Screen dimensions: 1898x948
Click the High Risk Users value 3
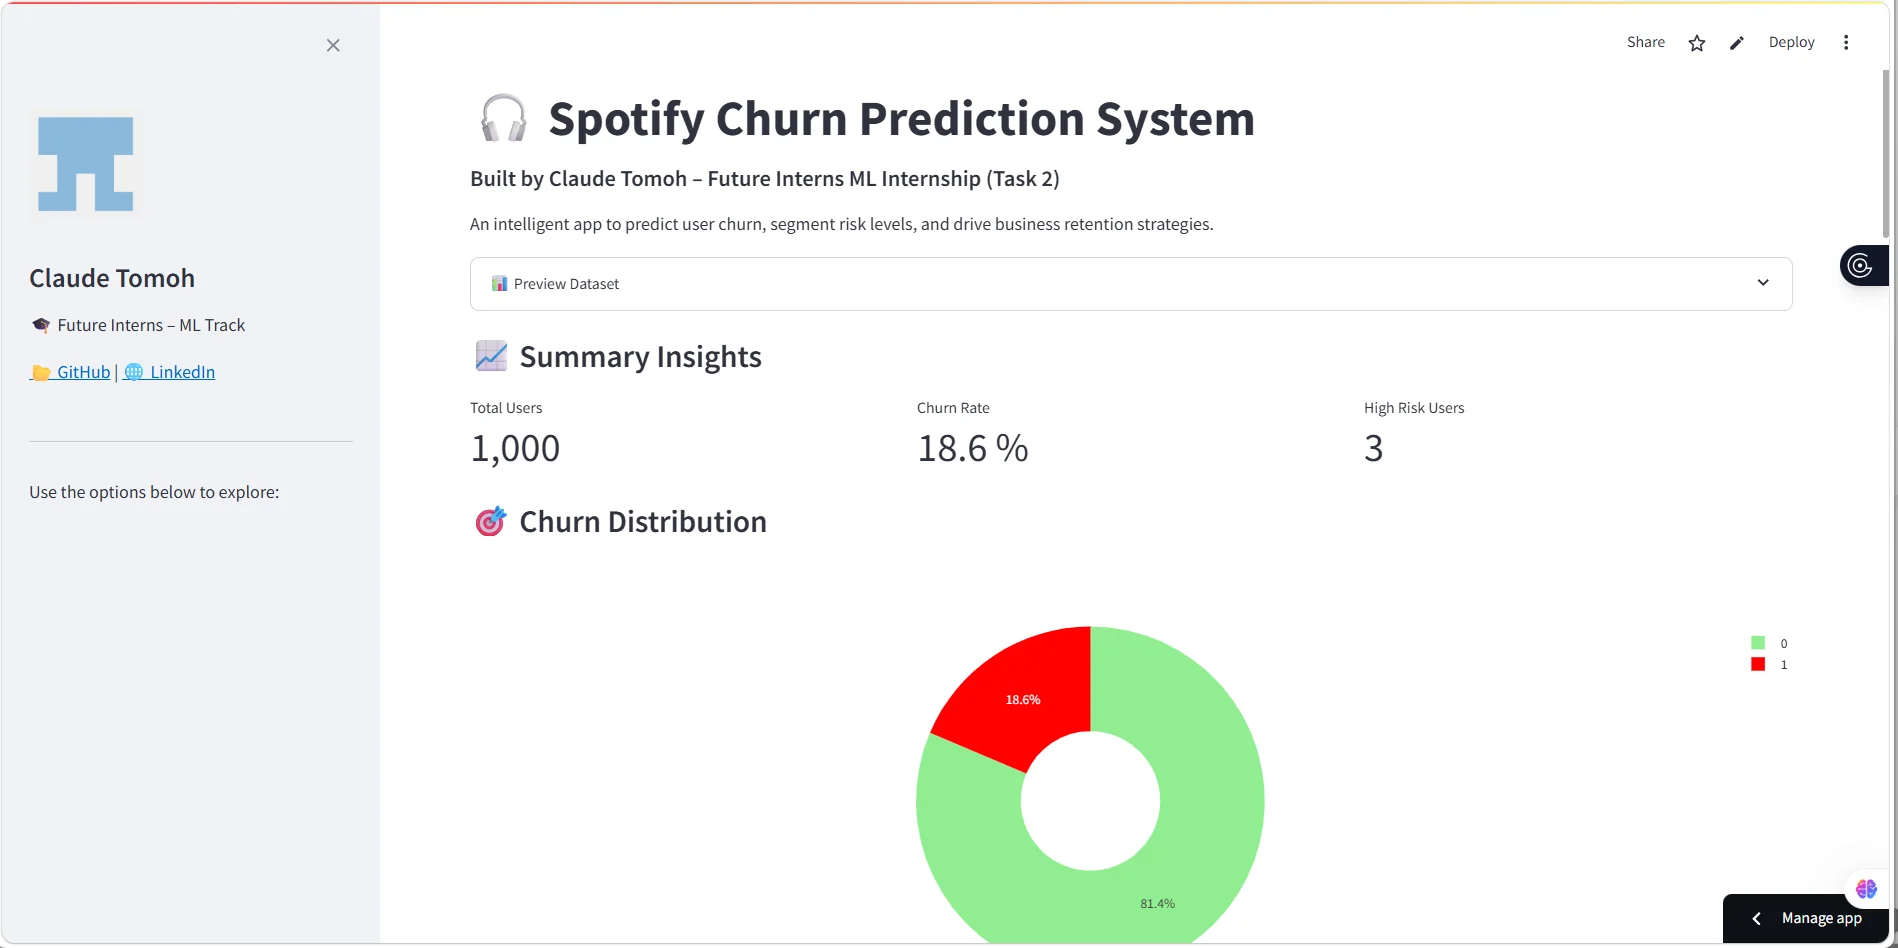click(1374, 448)
